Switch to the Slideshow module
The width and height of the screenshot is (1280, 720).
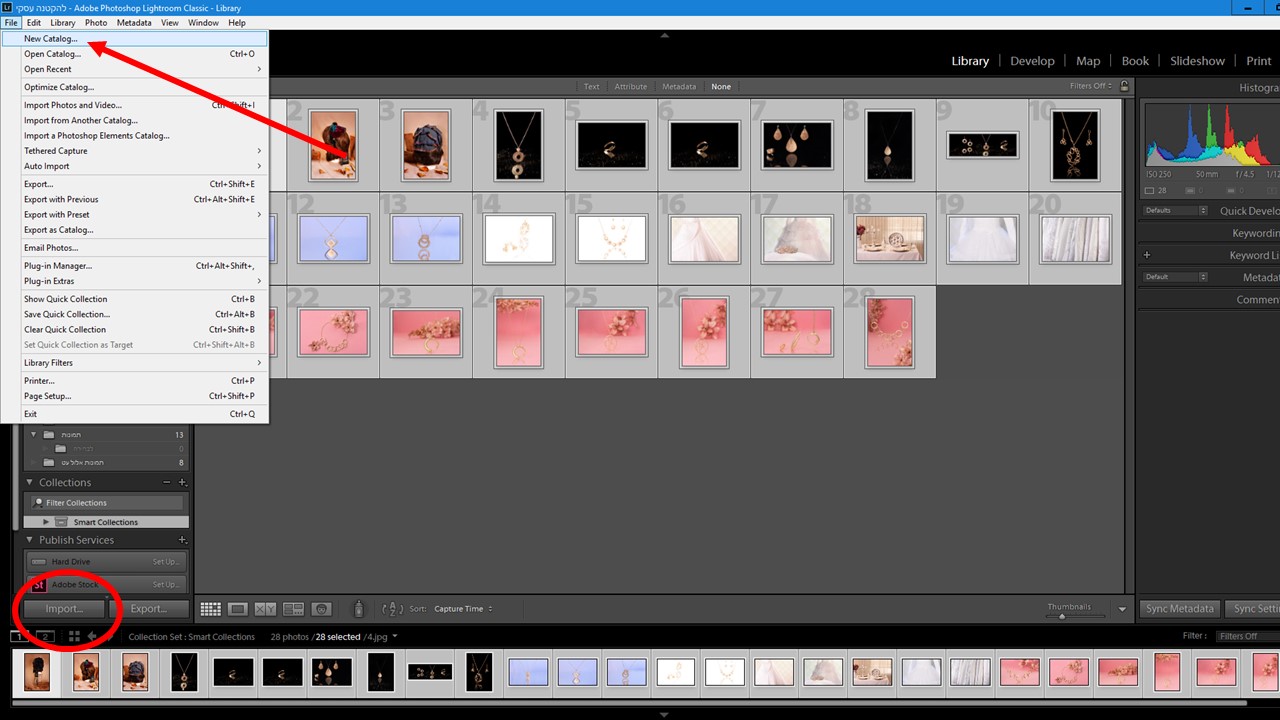1197,61
